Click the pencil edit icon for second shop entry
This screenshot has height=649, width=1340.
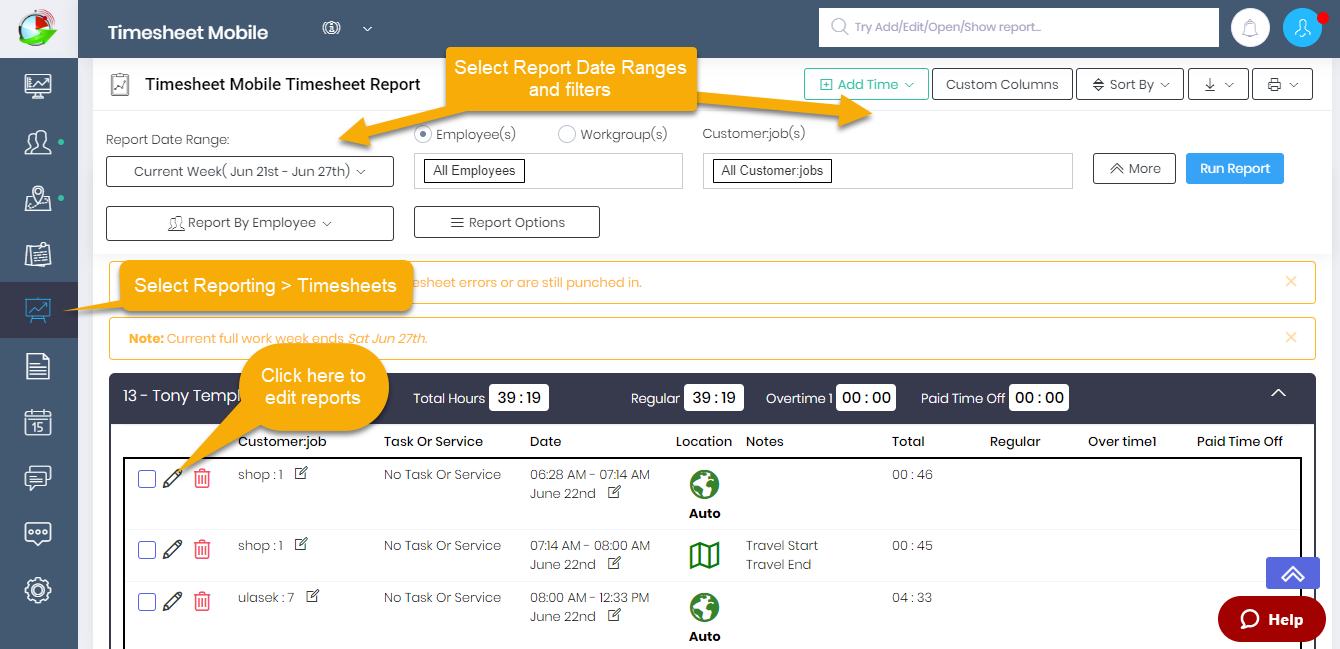(x=173, y=549)
